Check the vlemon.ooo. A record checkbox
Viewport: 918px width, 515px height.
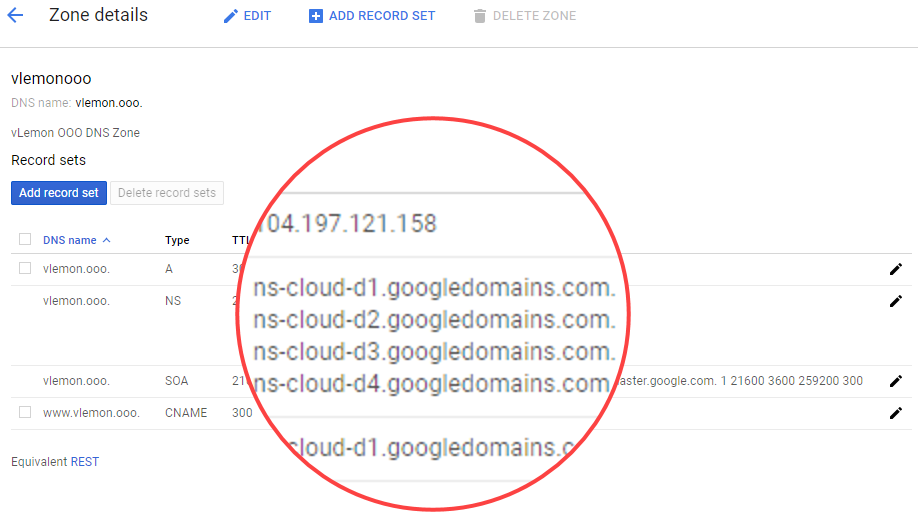[25, 268]
